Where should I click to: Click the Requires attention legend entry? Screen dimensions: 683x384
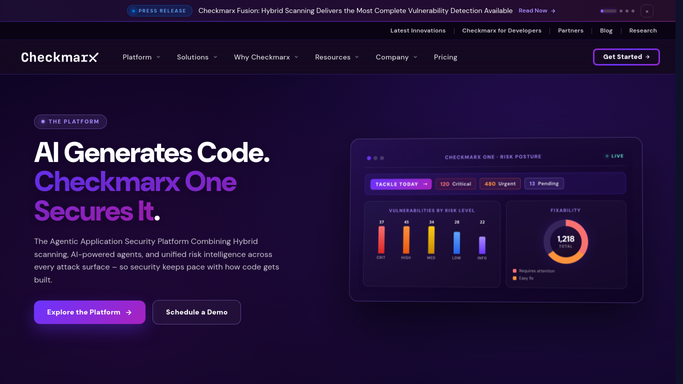(534, 271)
